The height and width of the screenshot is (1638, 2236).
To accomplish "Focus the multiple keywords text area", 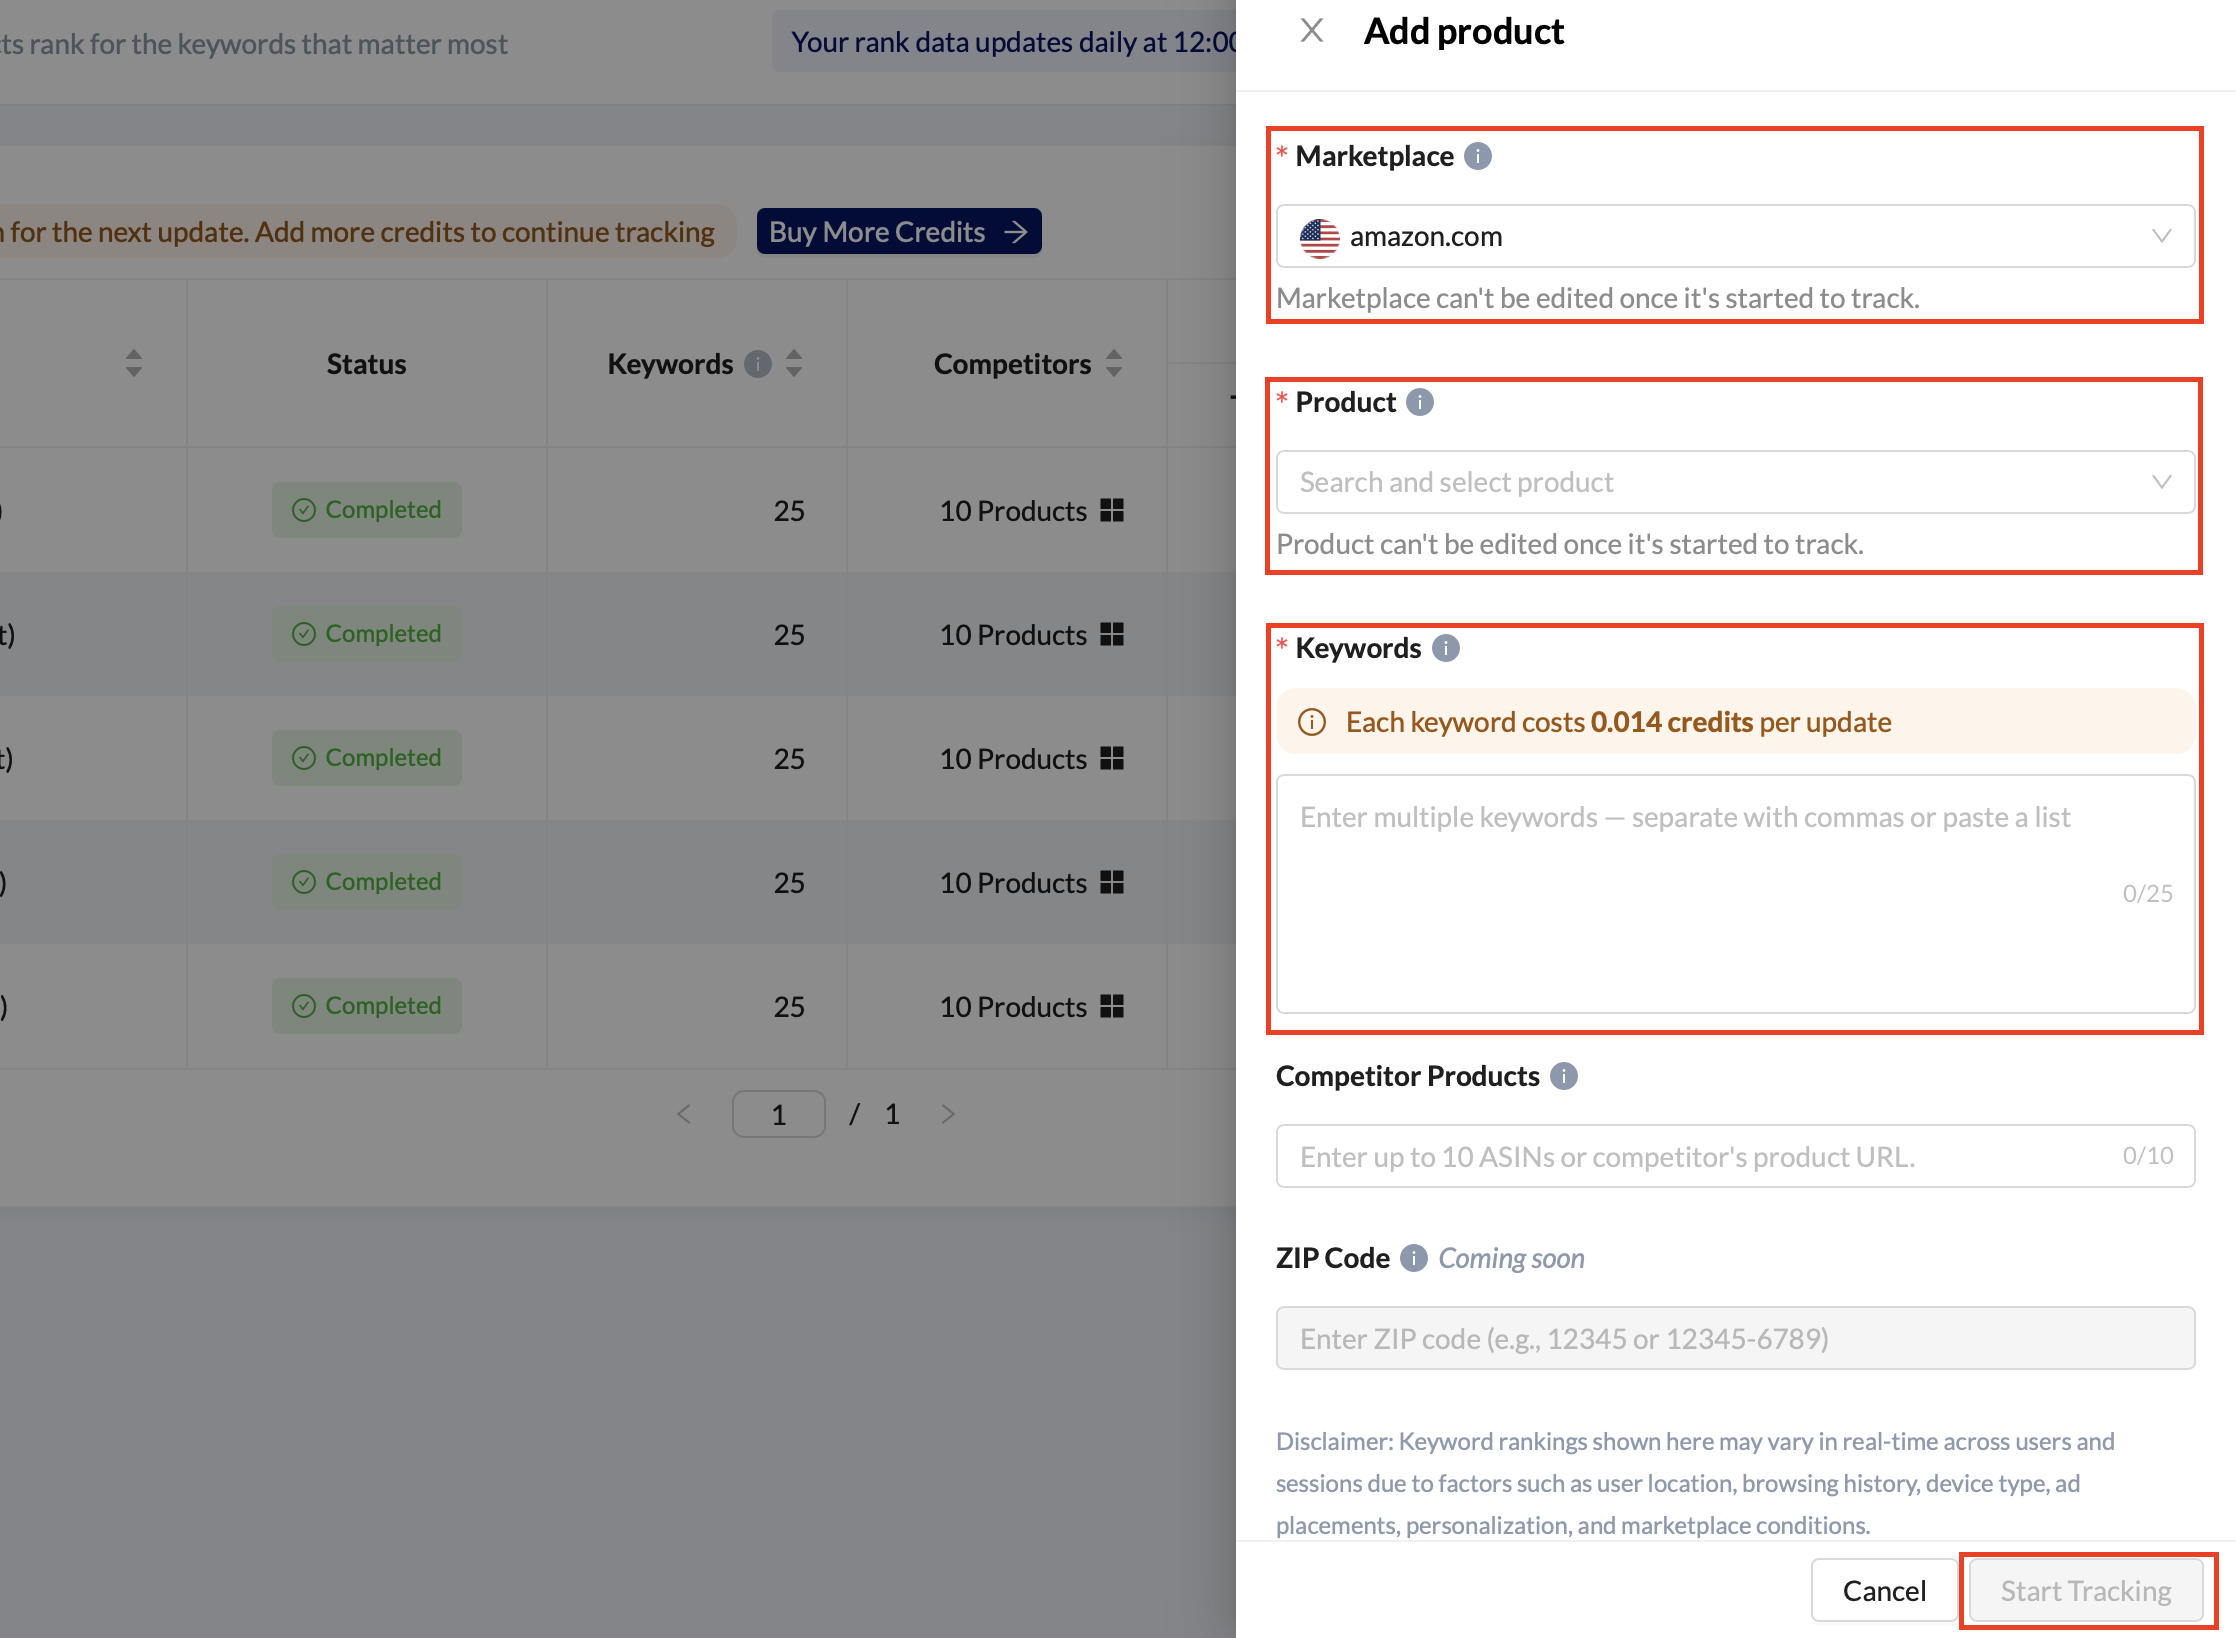I will (x=1735, y=893).
